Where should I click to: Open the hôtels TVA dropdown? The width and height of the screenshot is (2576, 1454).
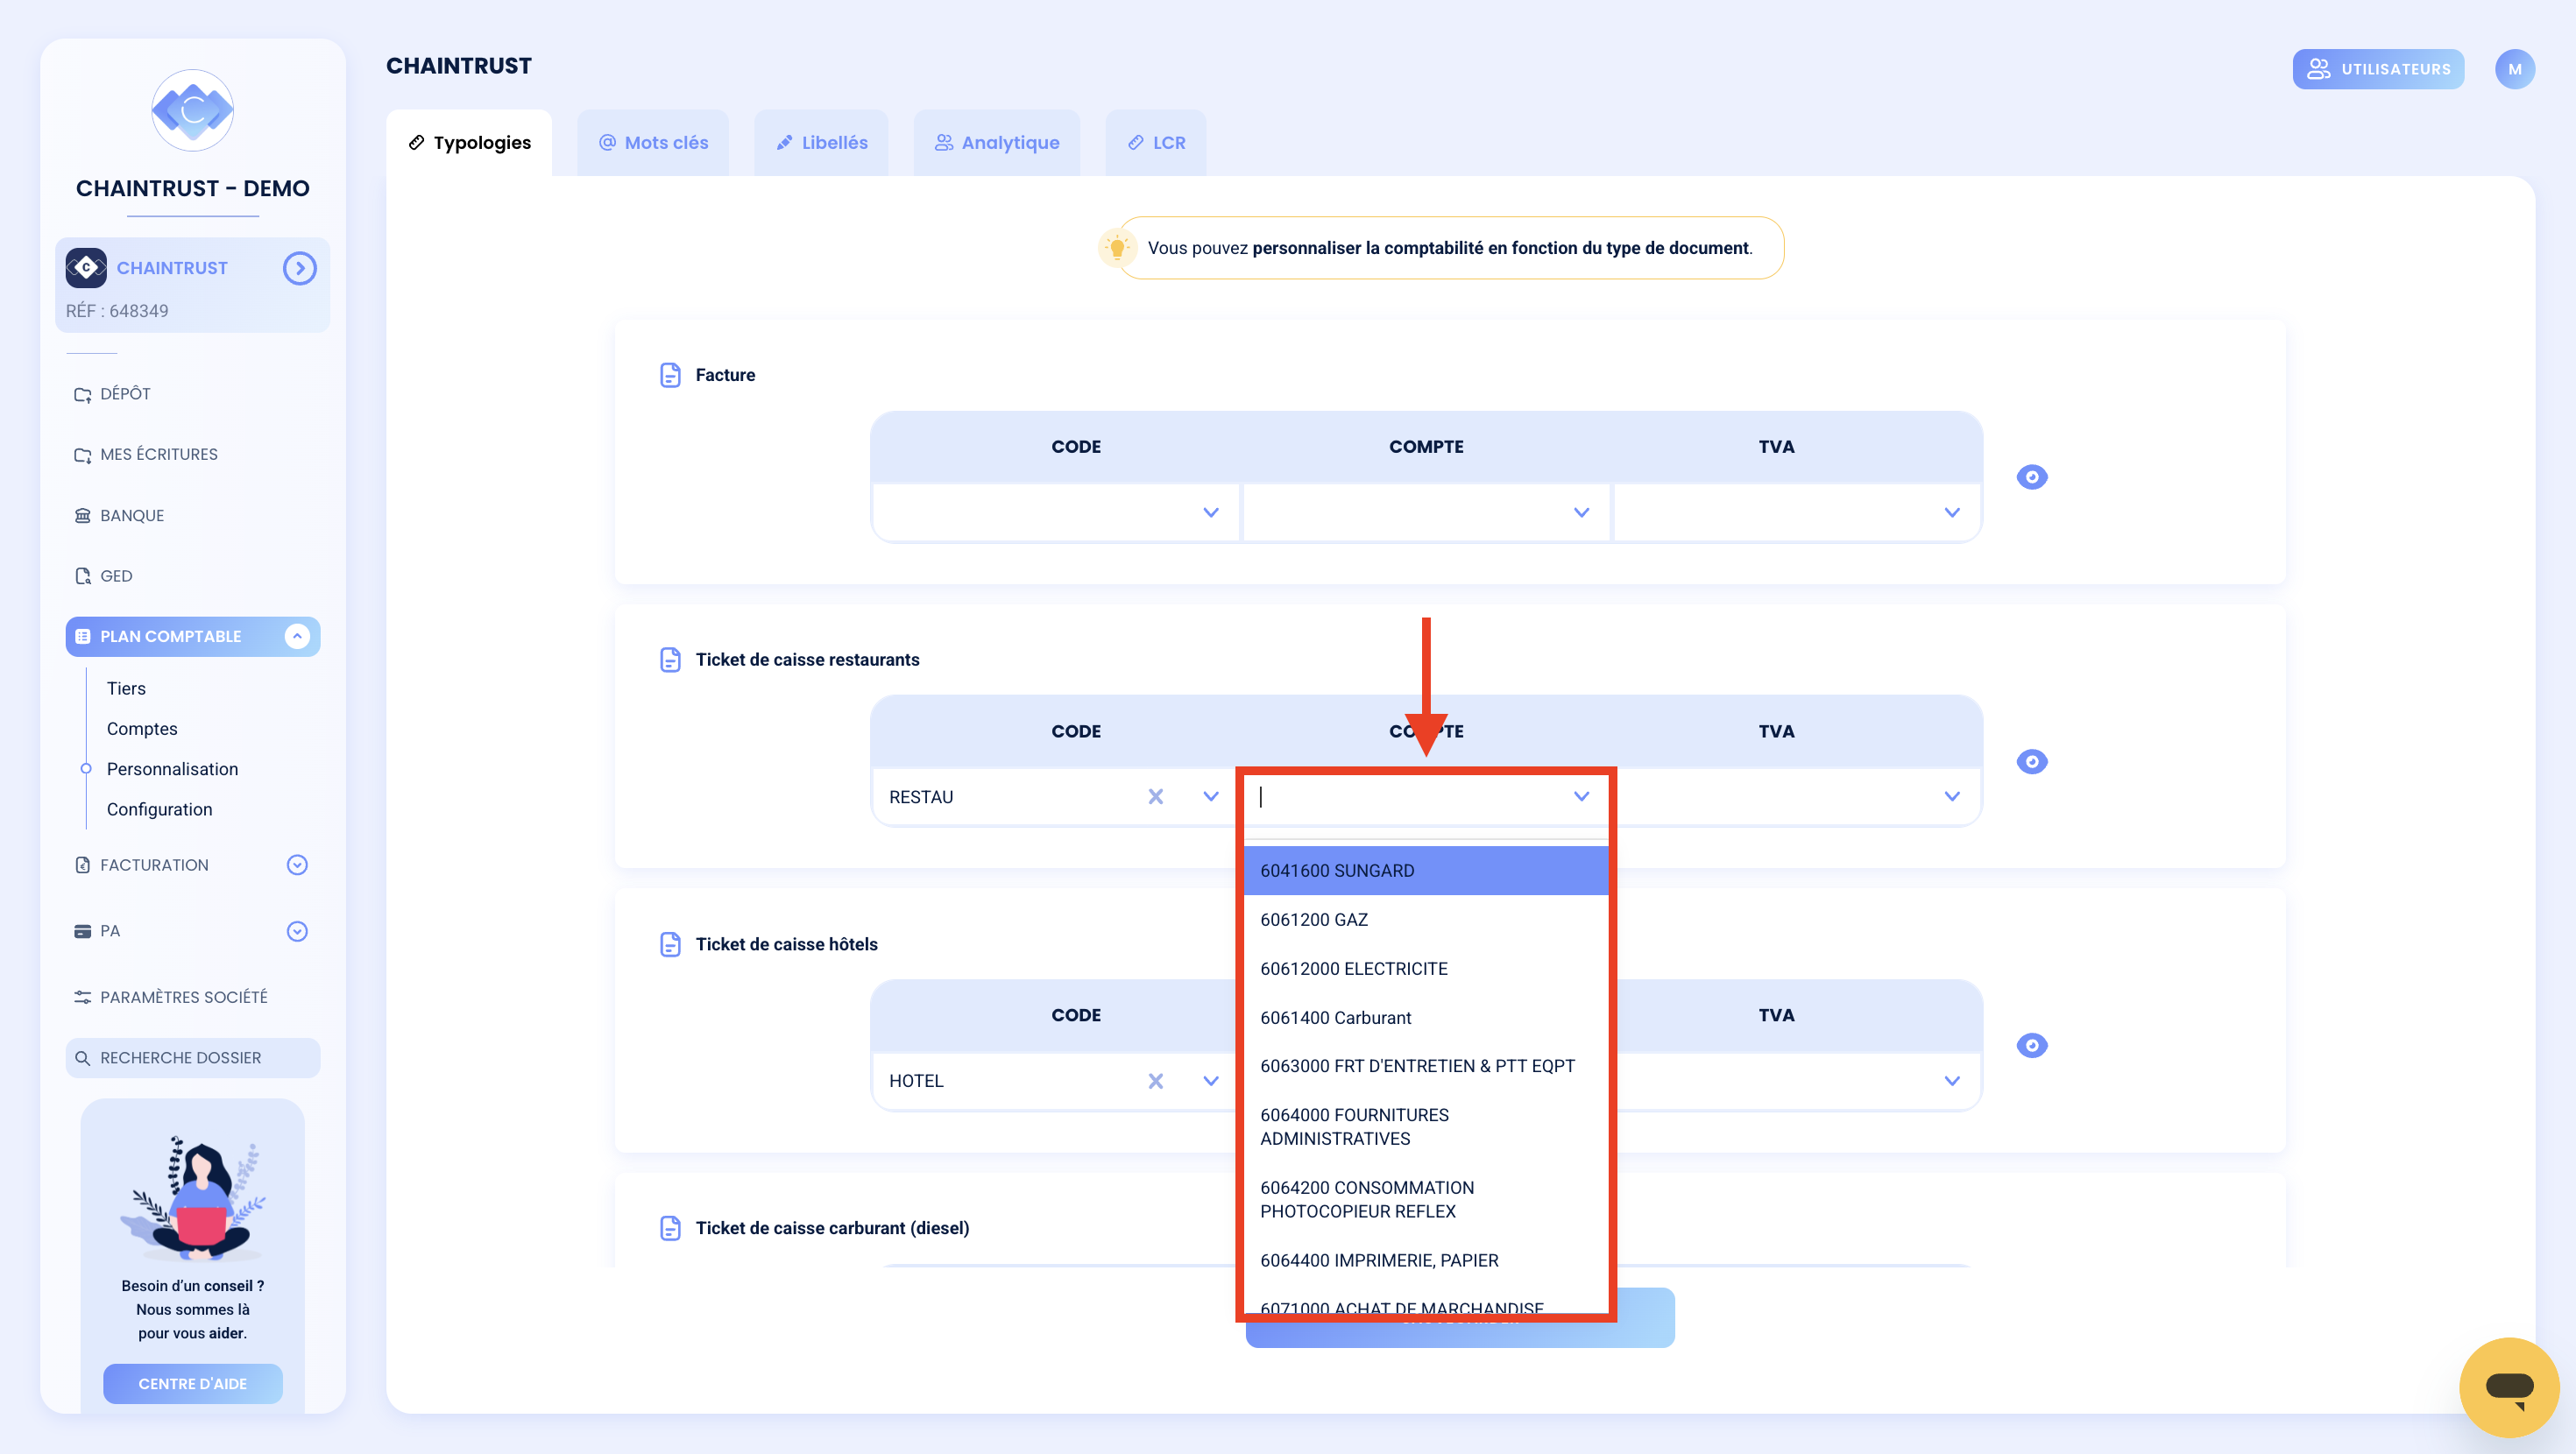[1797, 1081]
